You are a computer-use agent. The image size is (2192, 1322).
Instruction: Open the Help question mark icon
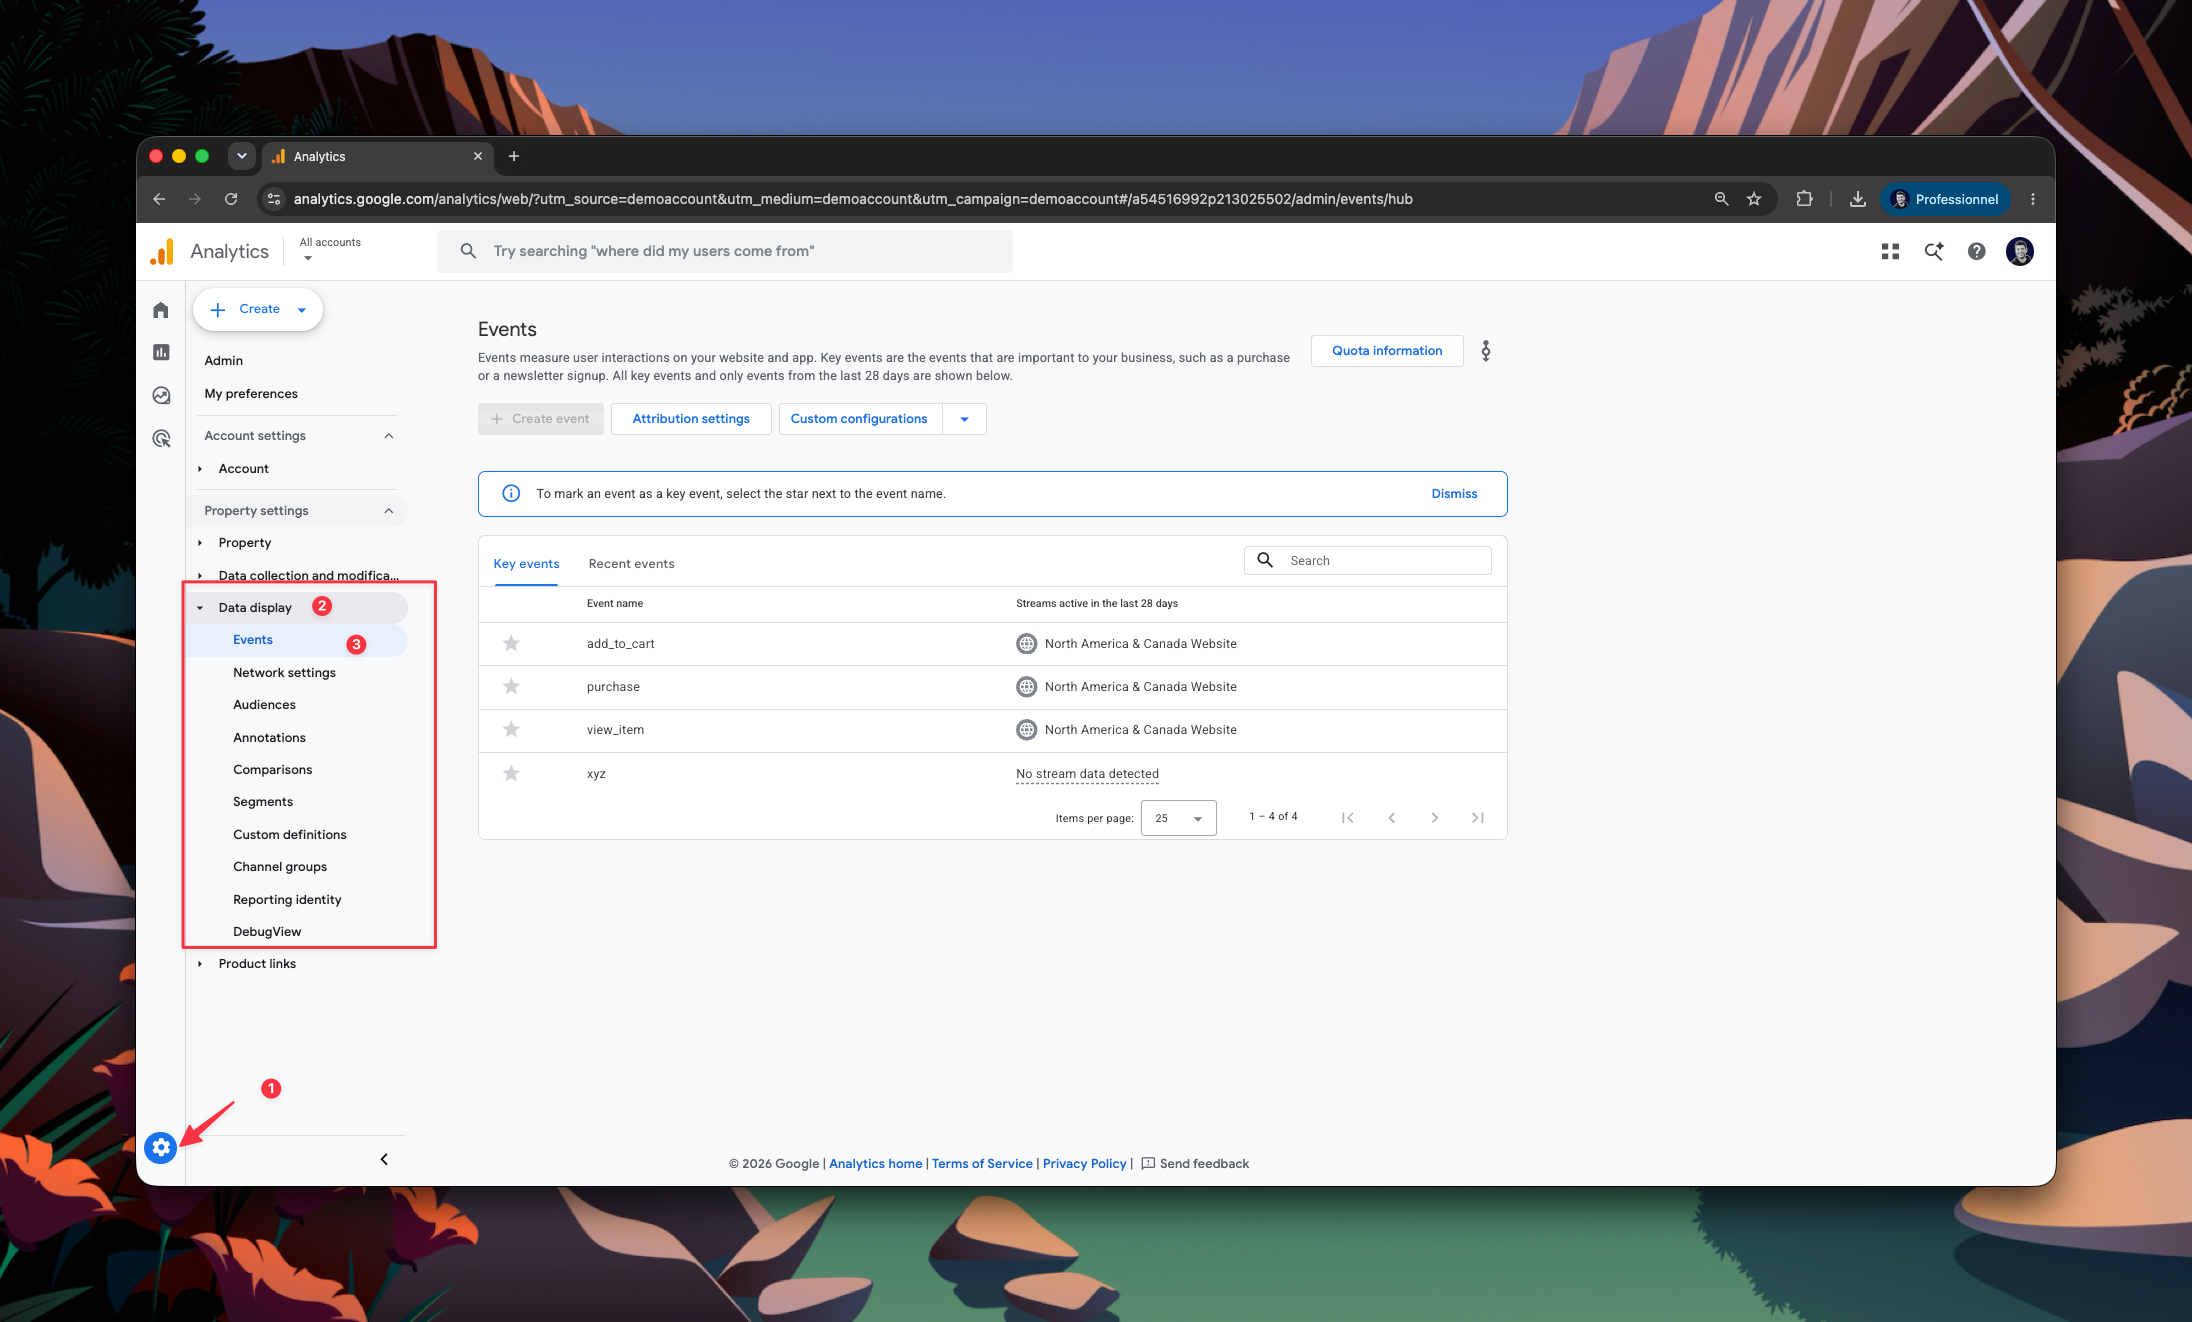pos(1977,251)
